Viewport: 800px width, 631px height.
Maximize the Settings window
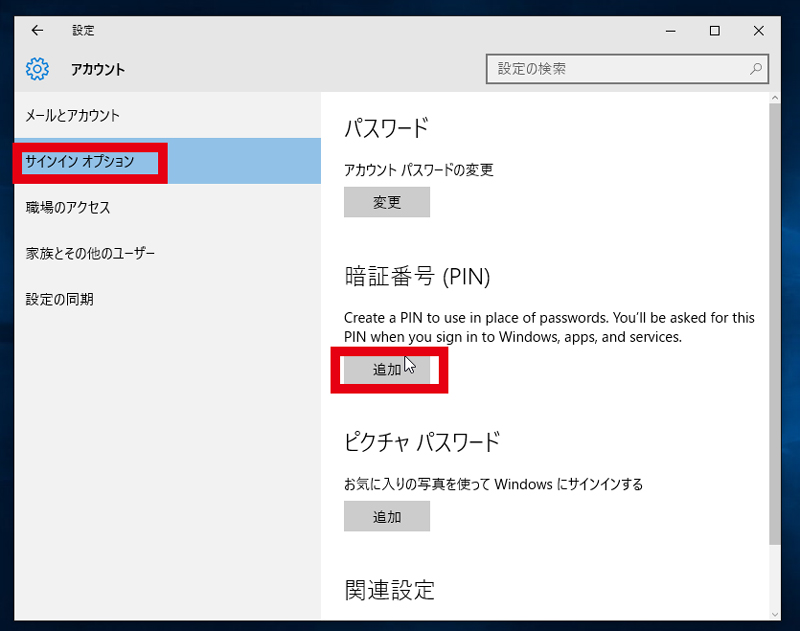tap(715, 31)
